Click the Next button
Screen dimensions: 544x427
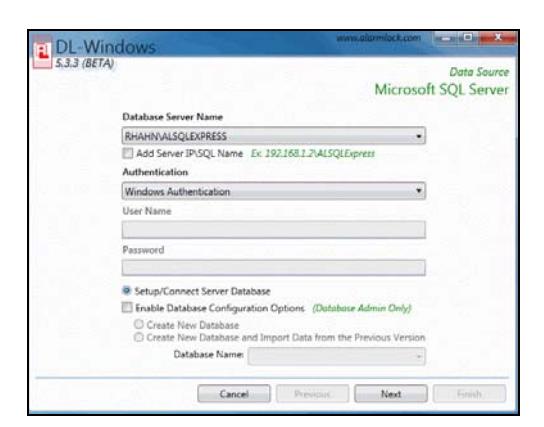point(391,394)
